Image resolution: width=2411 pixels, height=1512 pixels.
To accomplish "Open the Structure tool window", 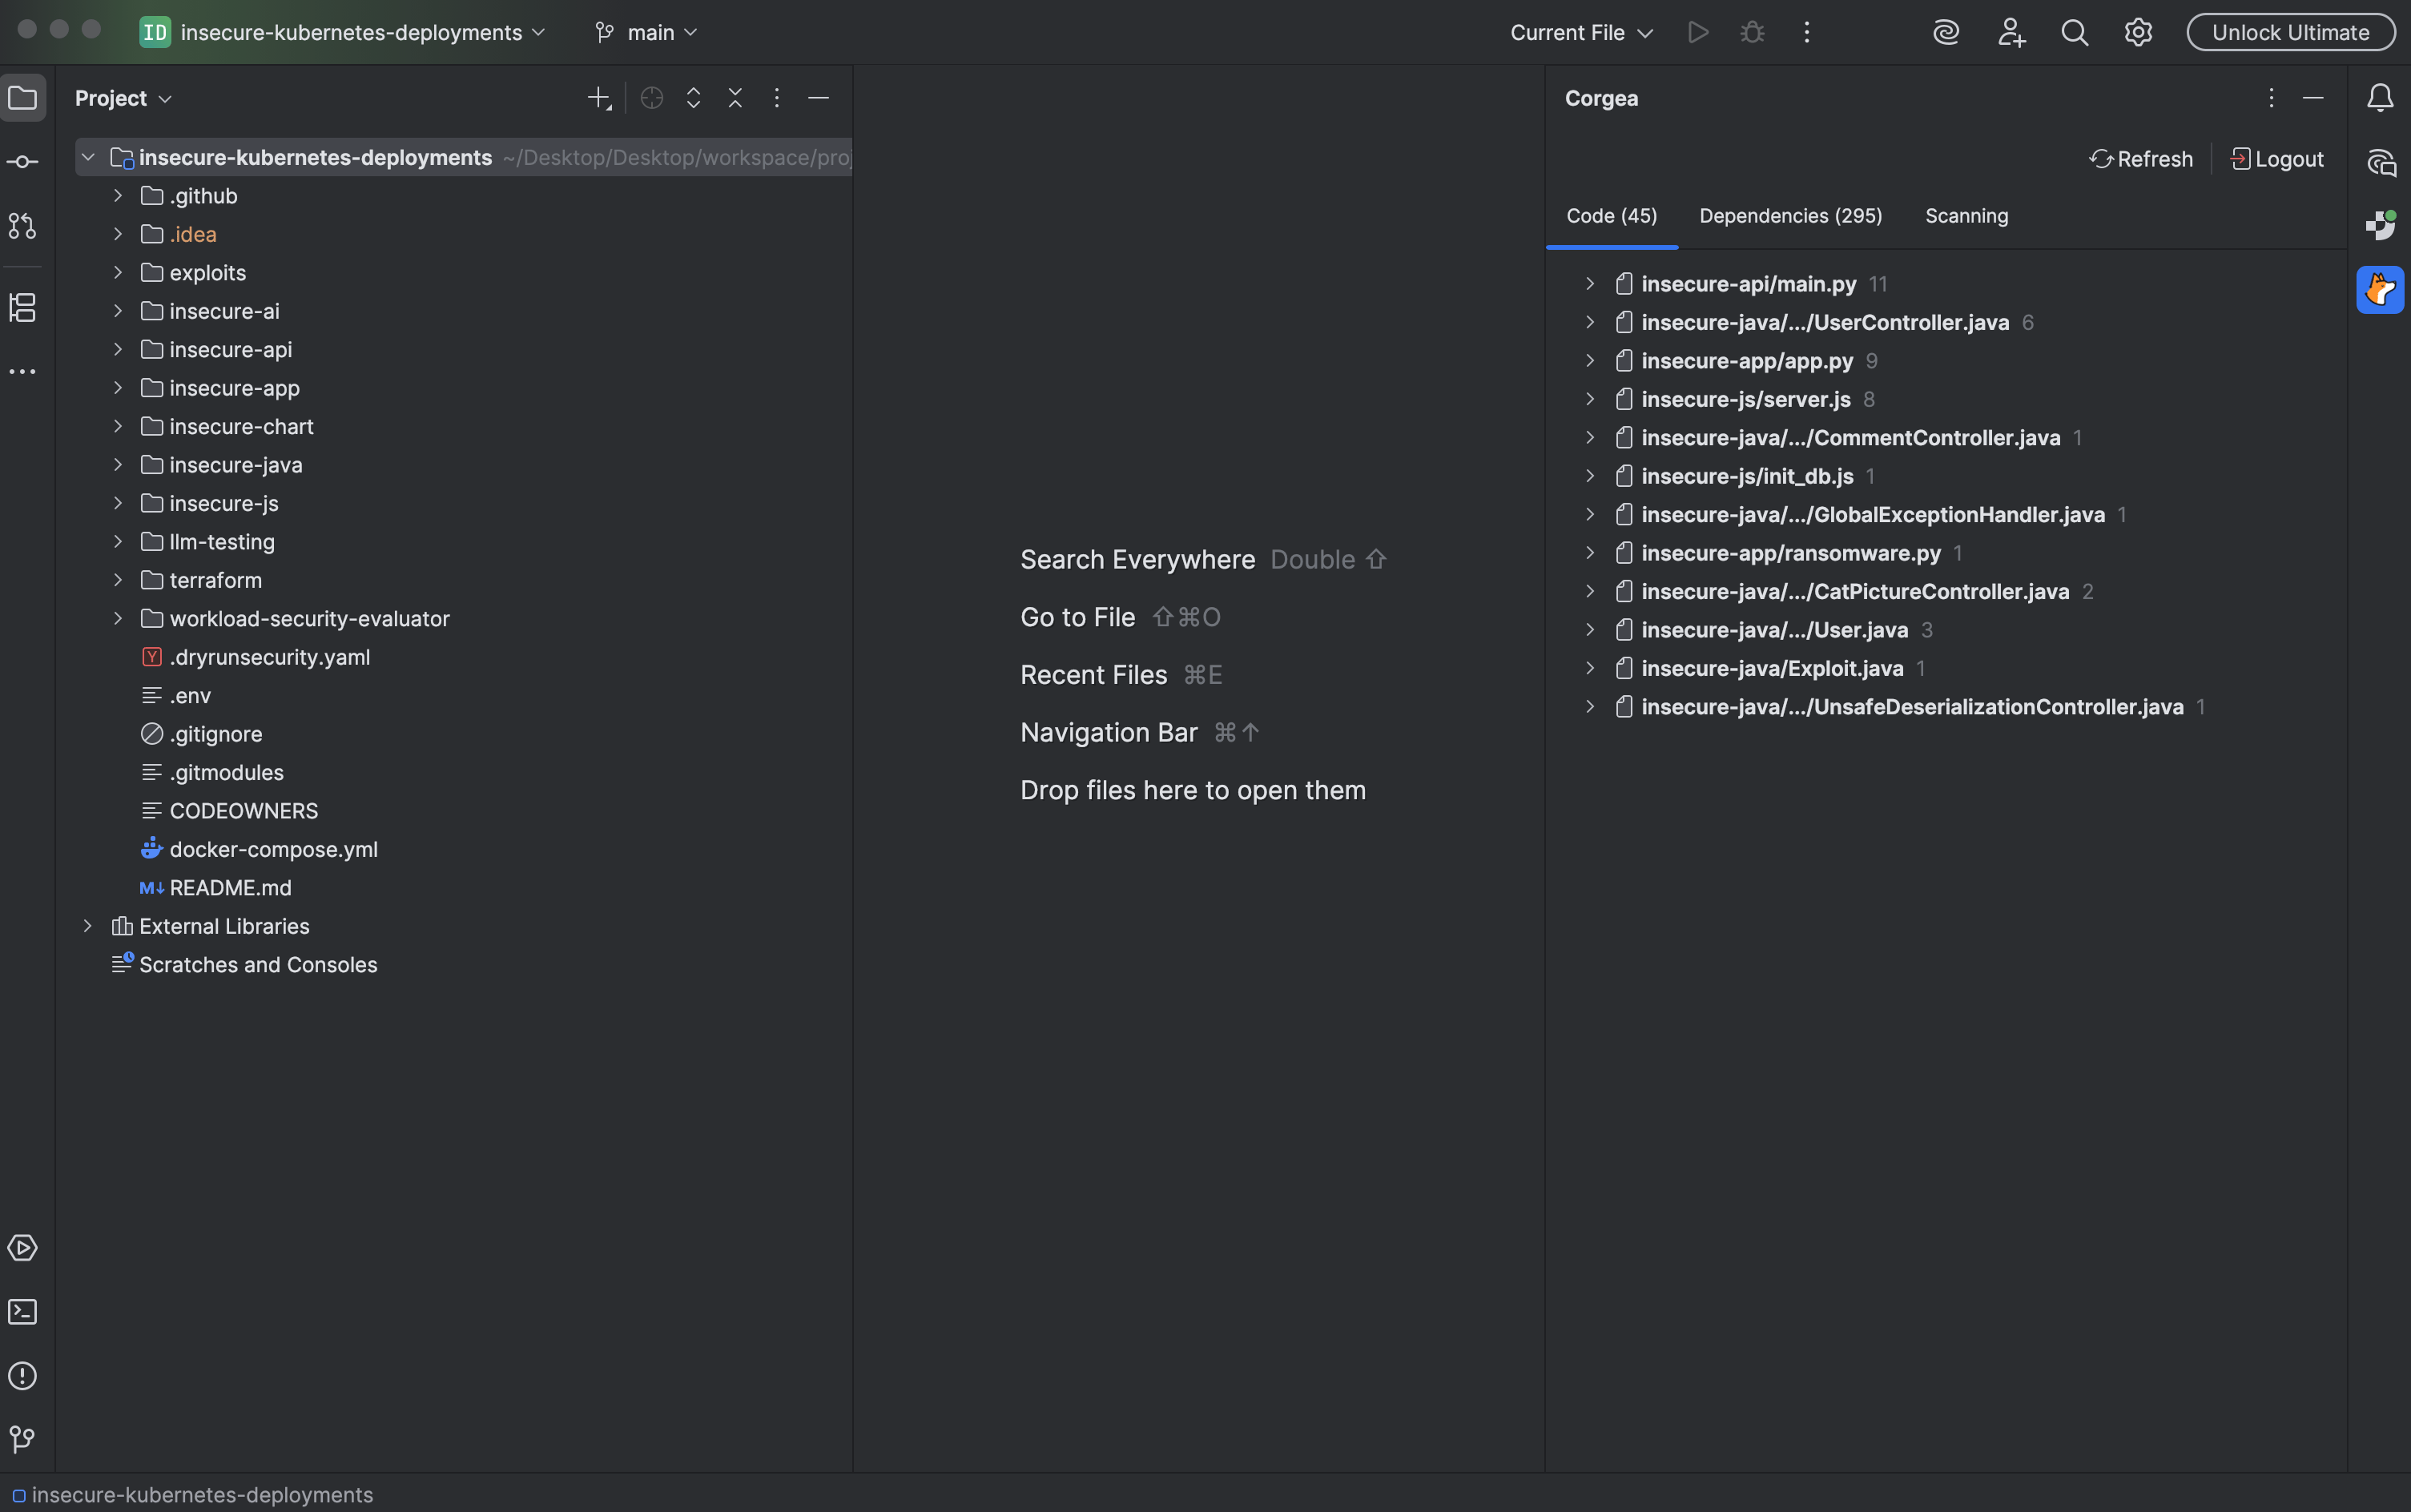I will (x=23, y=307).
